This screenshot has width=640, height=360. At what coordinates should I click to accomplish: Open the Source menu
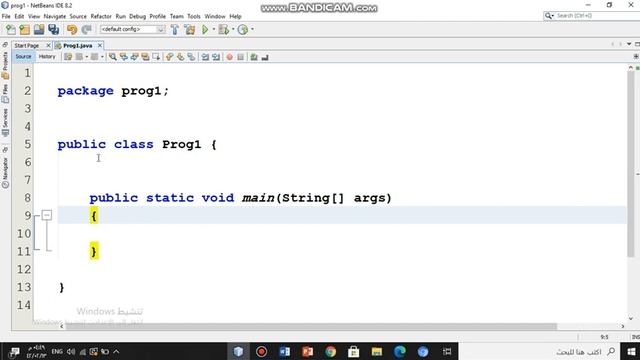78,16
